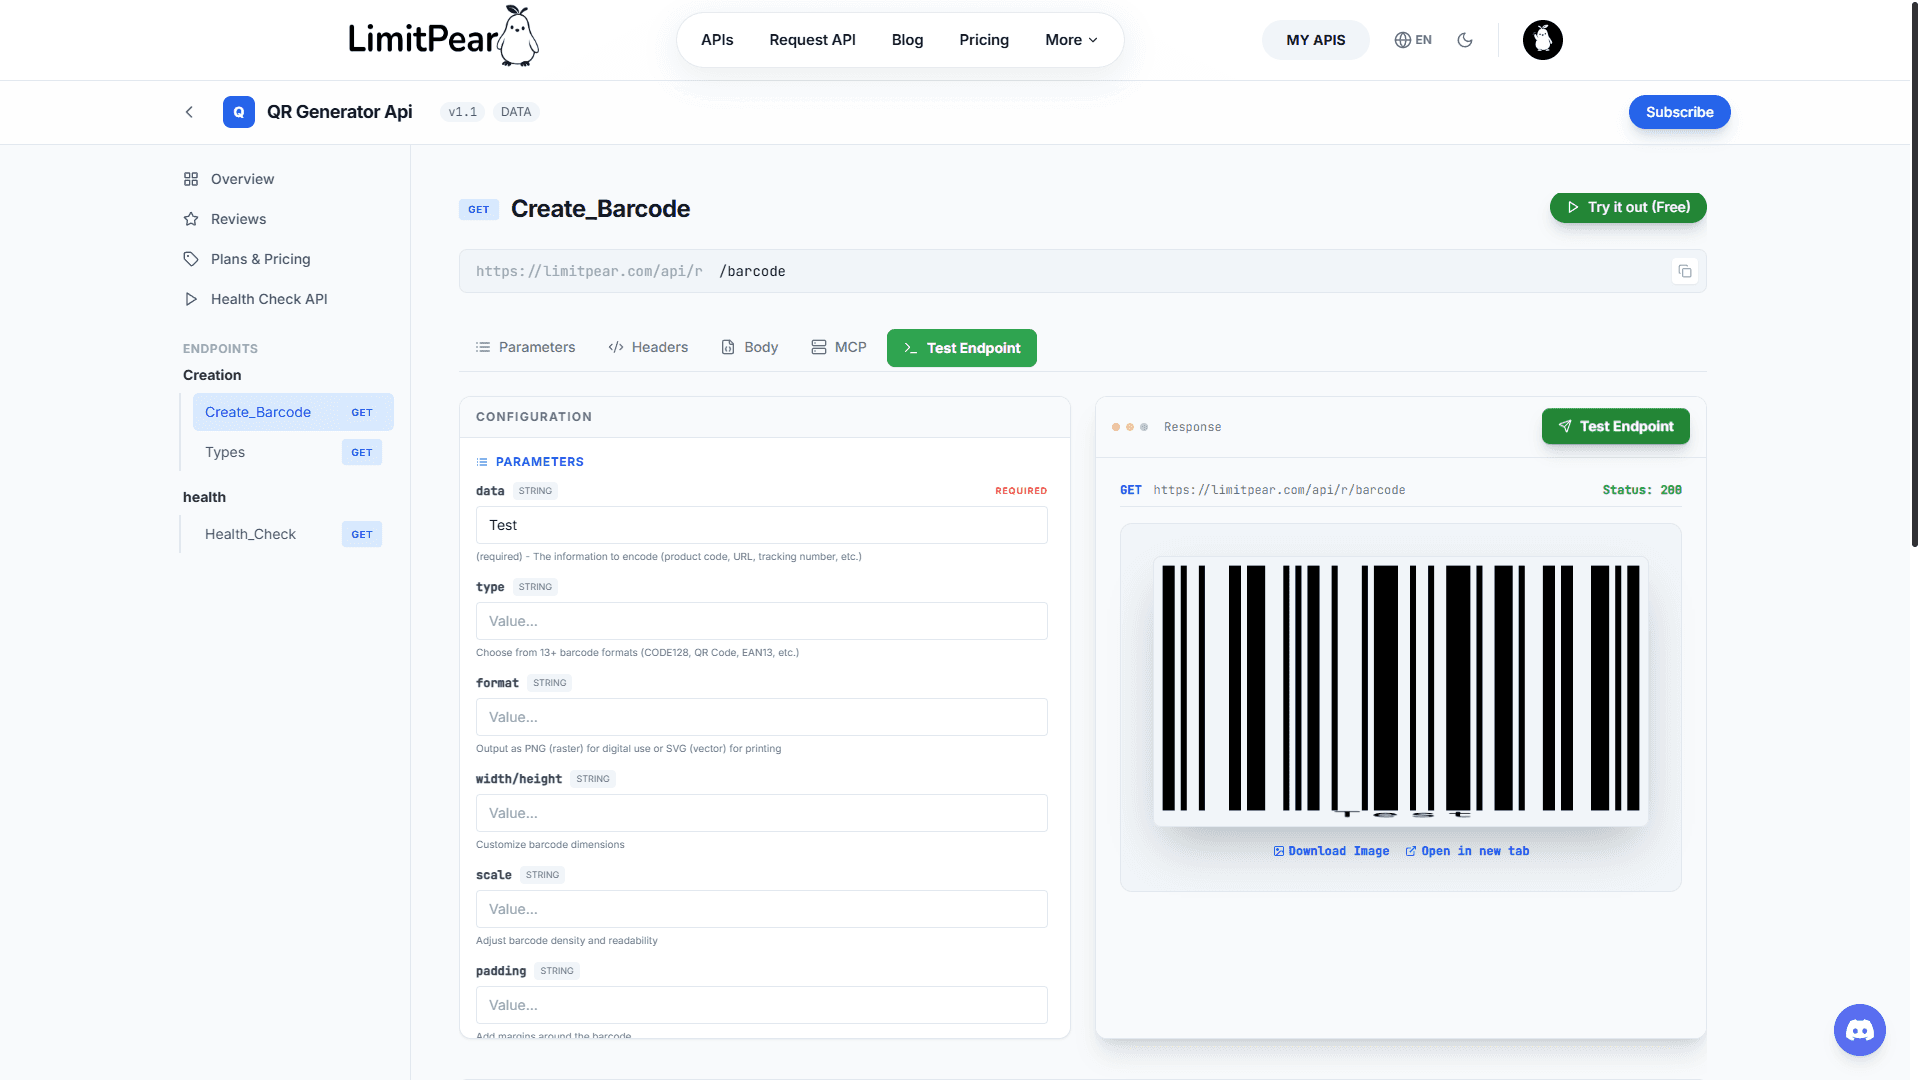Select the Create_Barcode endpoint
1920x1080 pixels.
click(x=293, y=412)
